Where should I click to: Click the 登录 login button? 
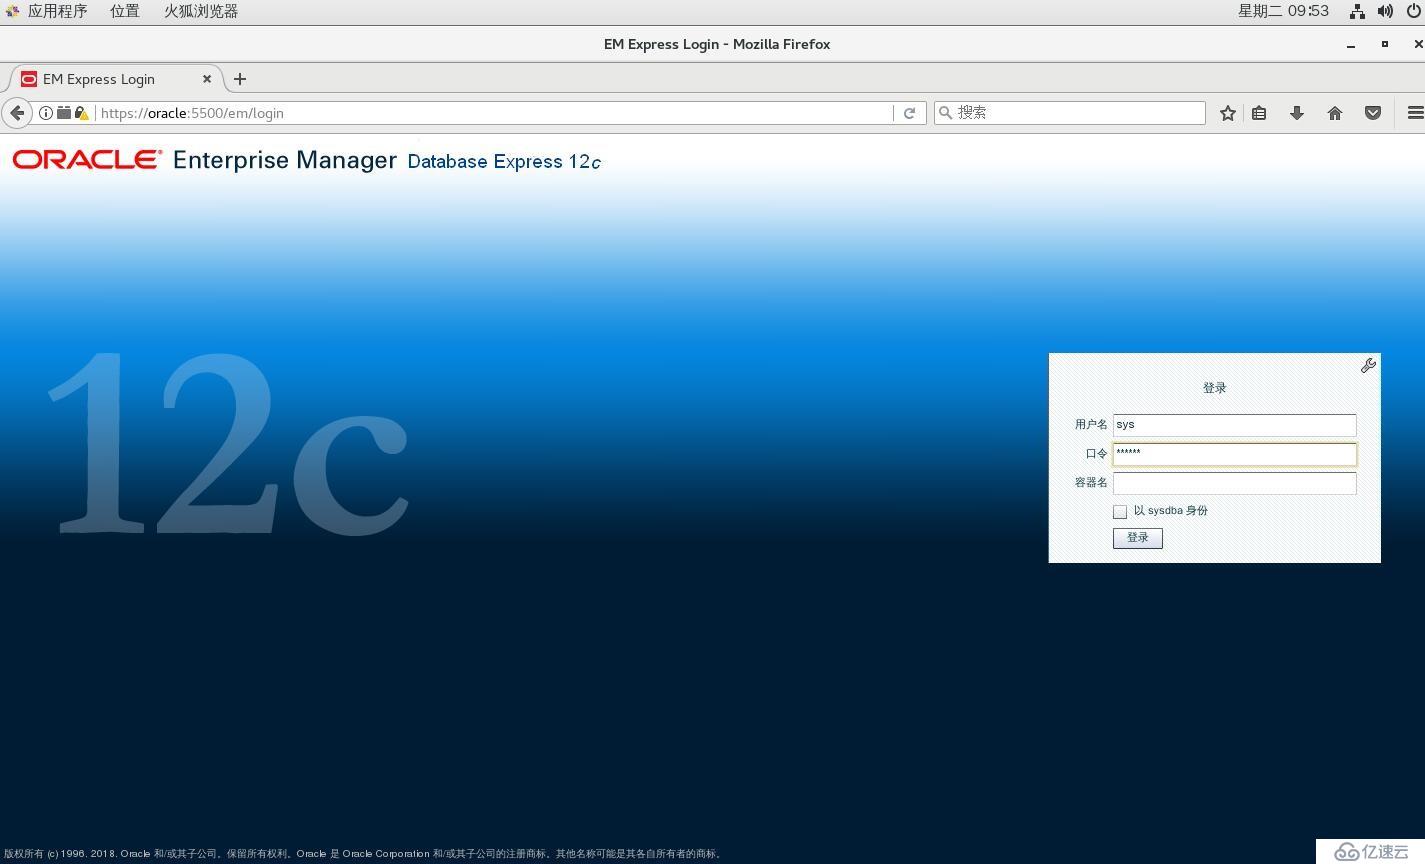1138,538
